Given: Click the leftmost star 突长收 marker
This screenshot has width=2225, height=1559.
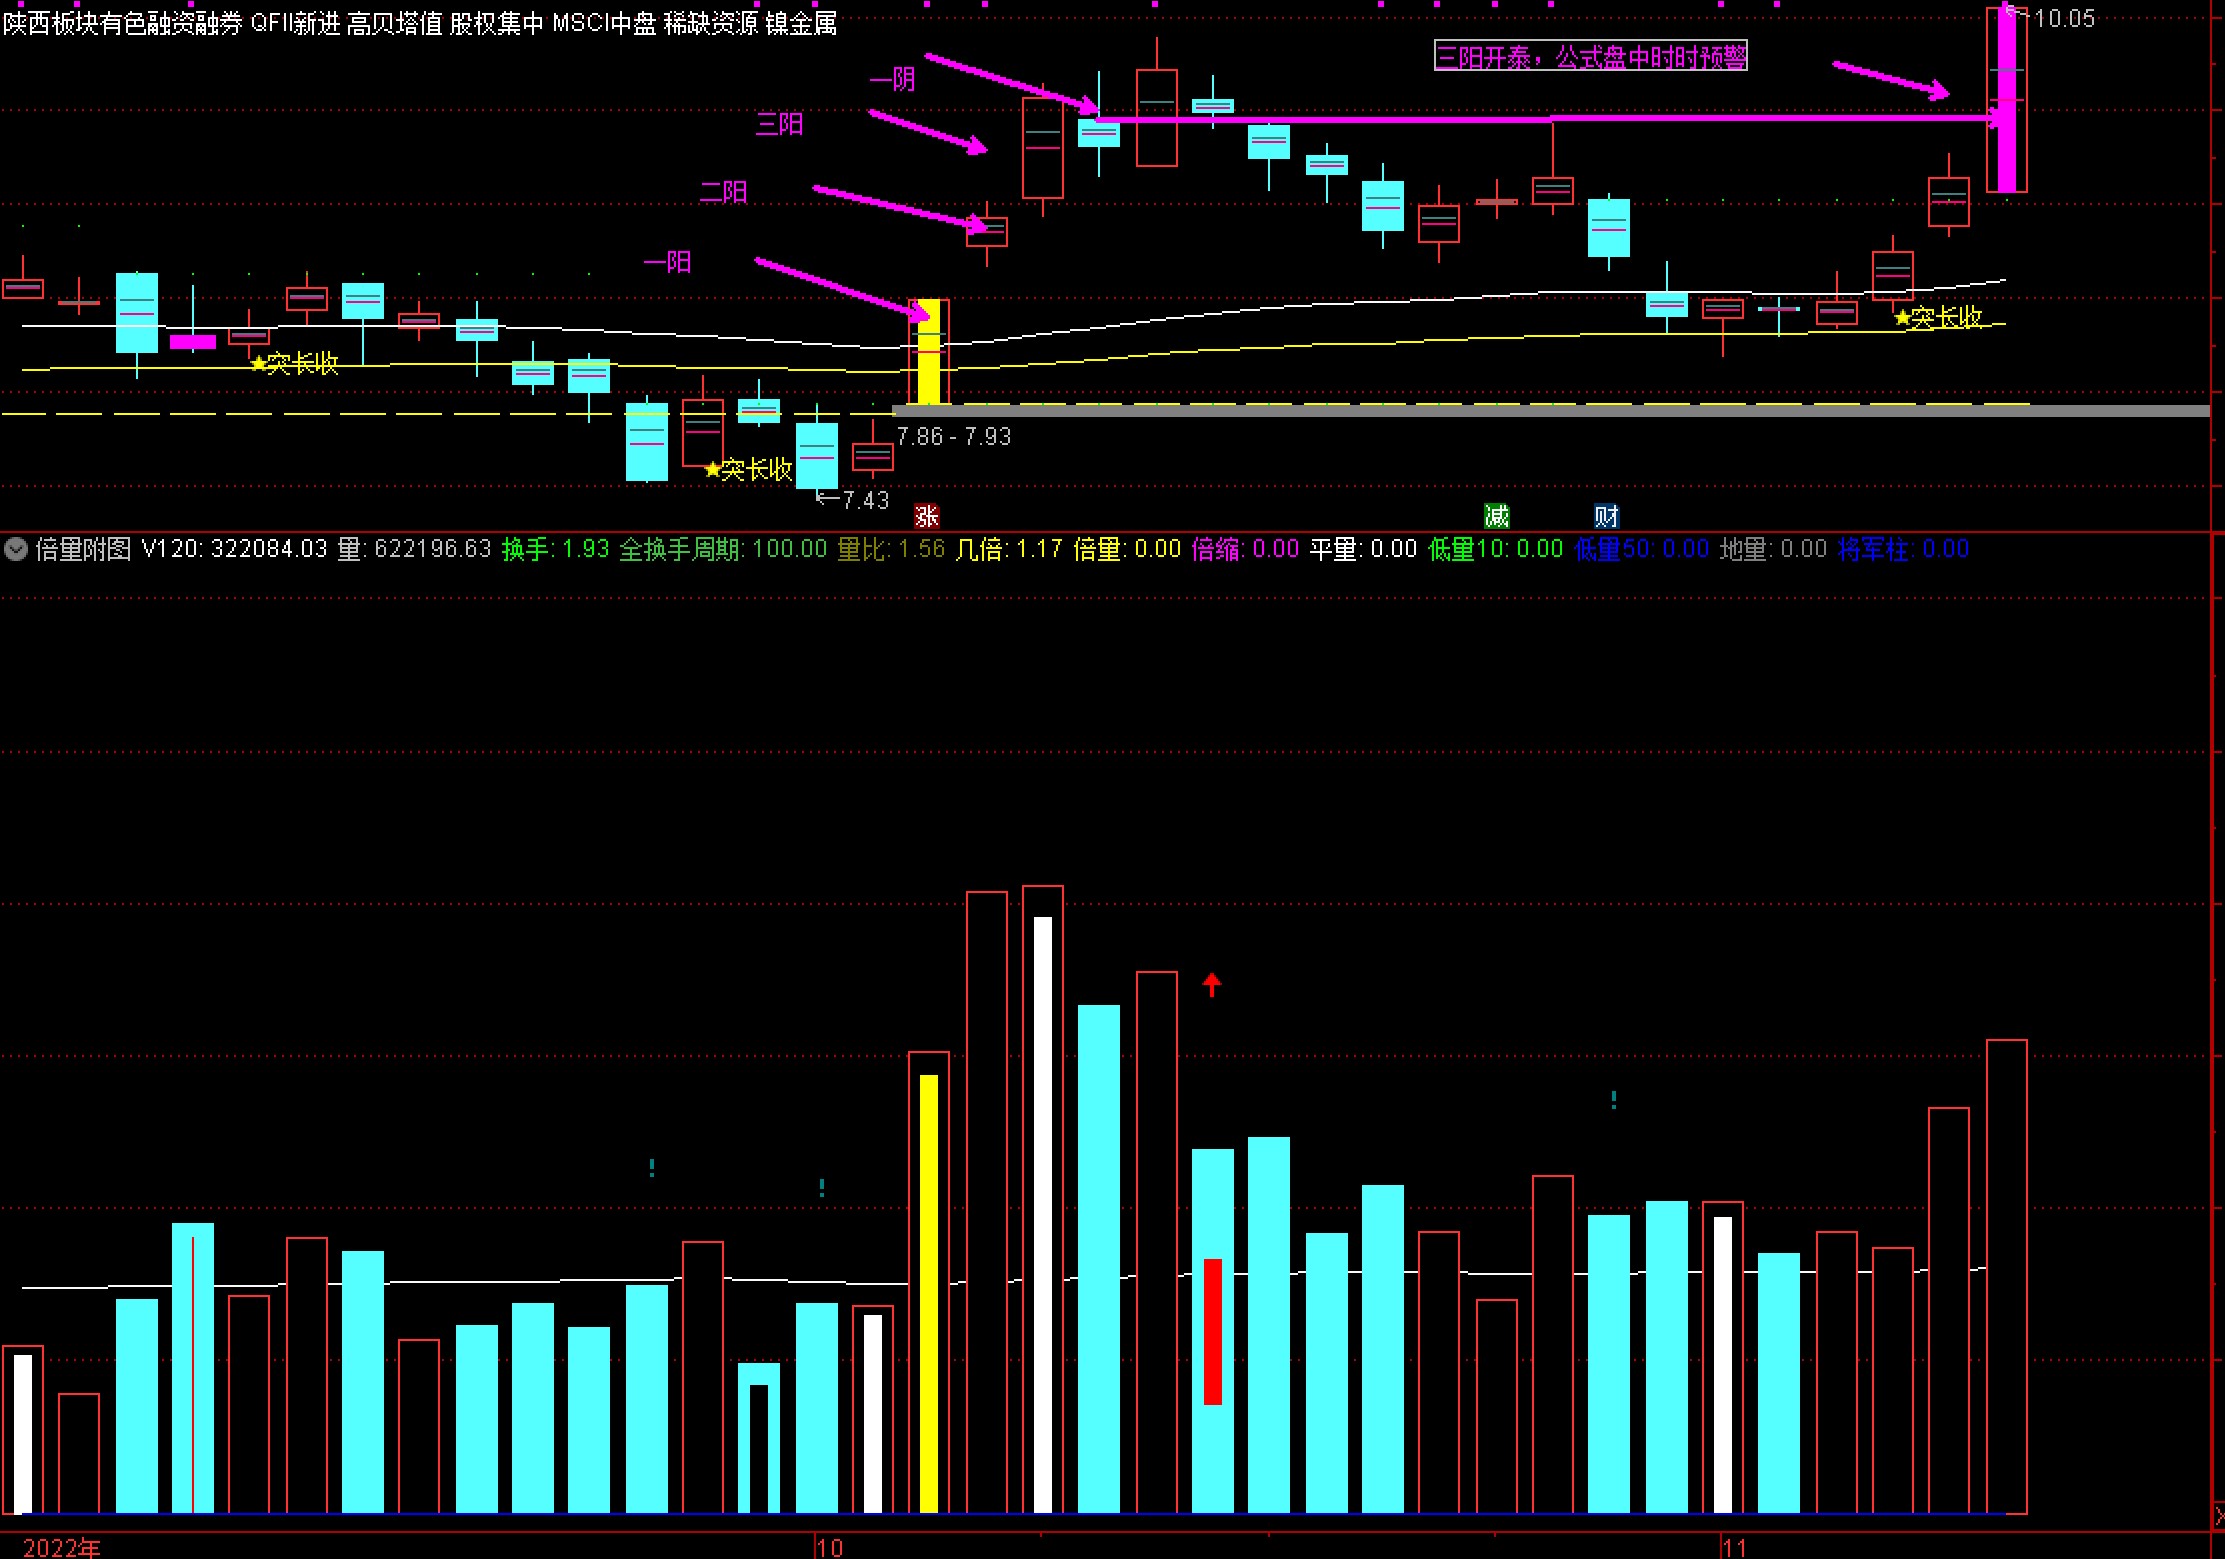Looking at the screenshot, I should [x=295, y=363].
